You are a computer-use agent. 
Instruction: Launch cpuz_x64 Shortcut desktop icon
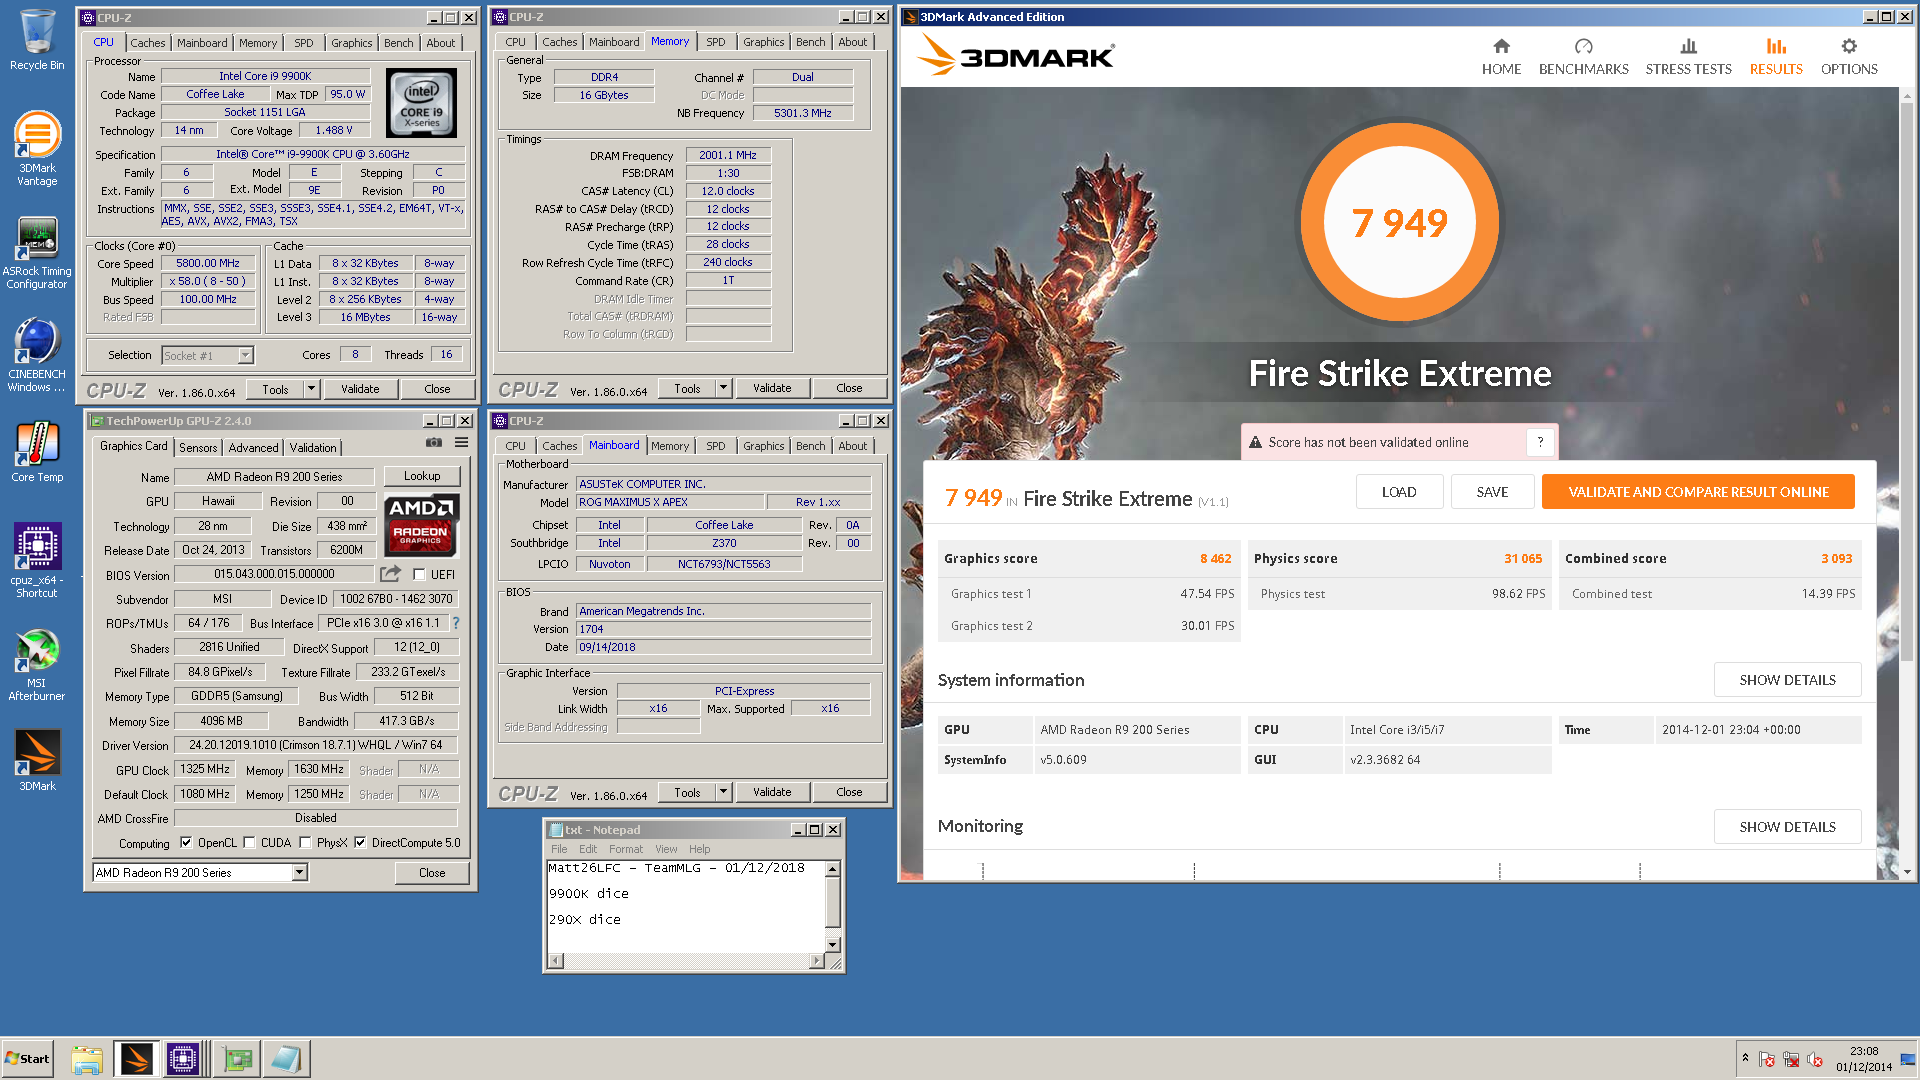click(37, 560)
